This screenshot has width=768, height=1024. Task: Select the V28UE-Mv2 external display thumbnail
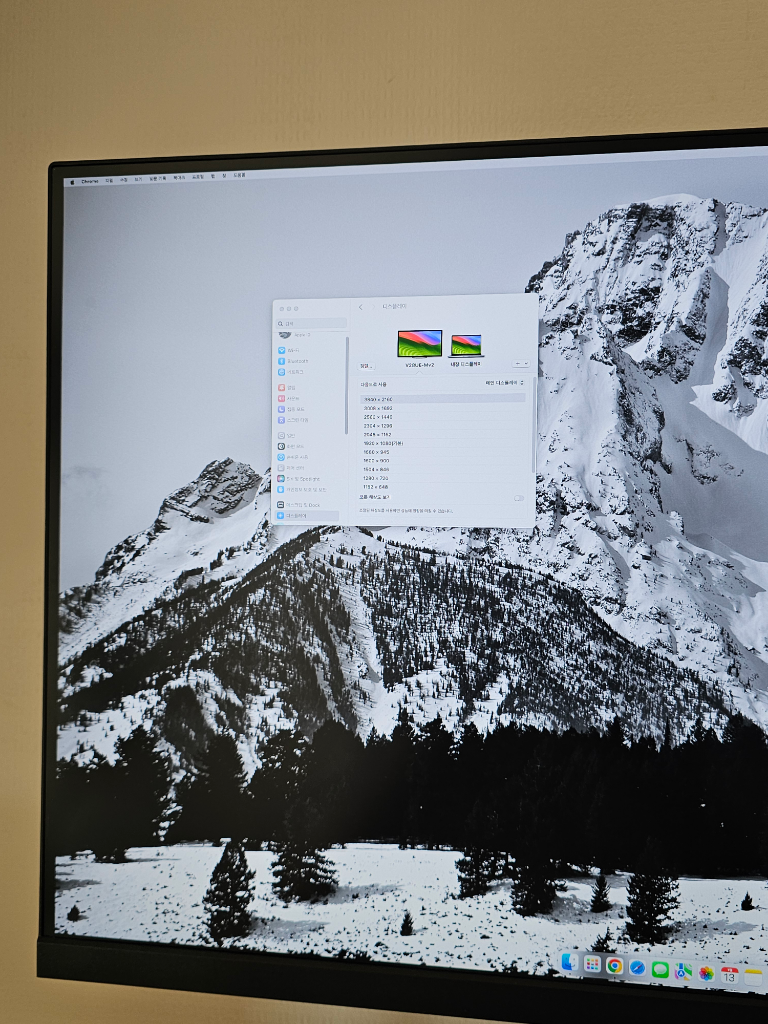[419, 344]
